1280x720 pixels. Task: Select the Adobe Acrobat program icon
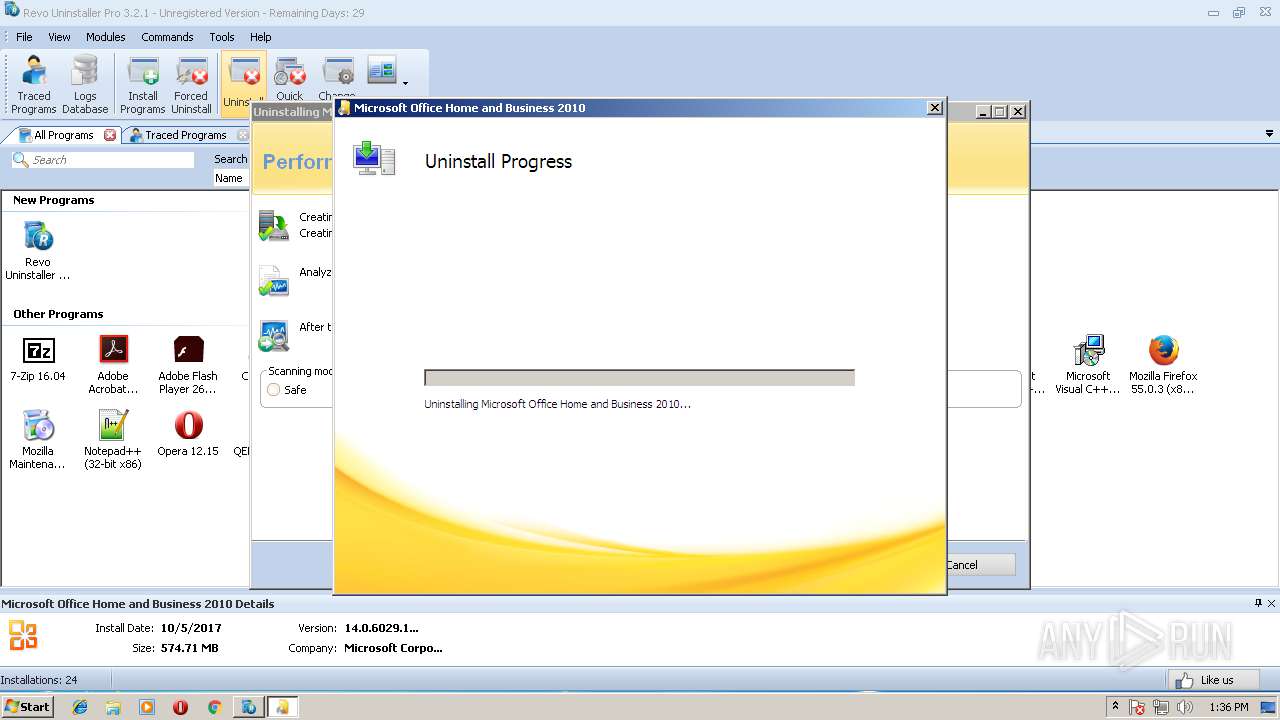pos(113,365)
